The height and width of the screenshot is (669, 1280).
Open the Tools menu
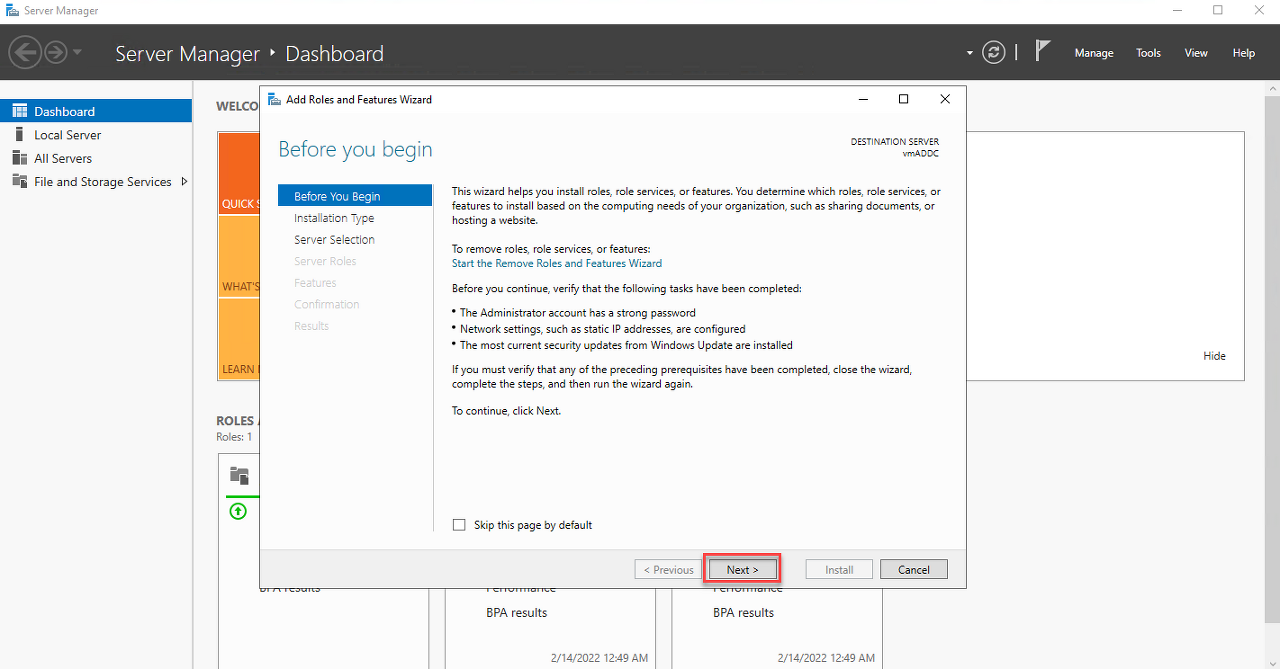1148,53
